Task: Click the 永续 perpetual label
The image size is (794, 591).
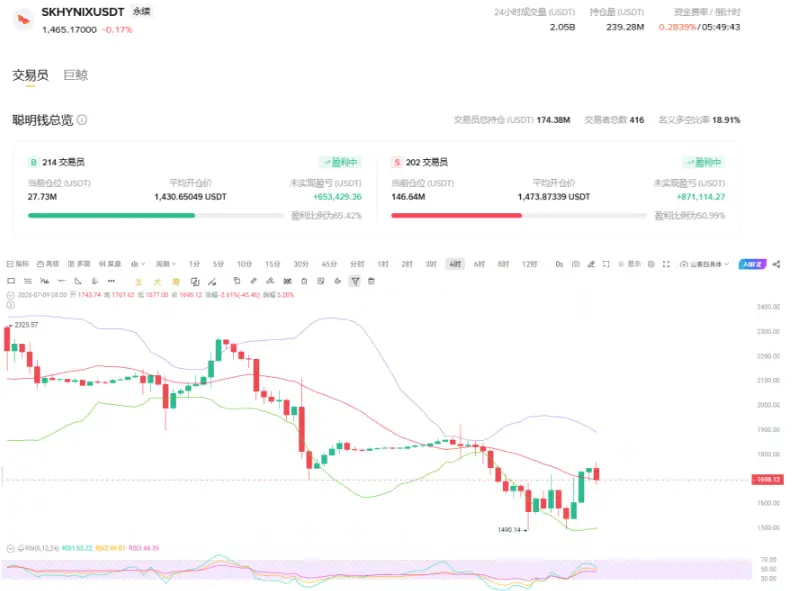Action: 141,11
